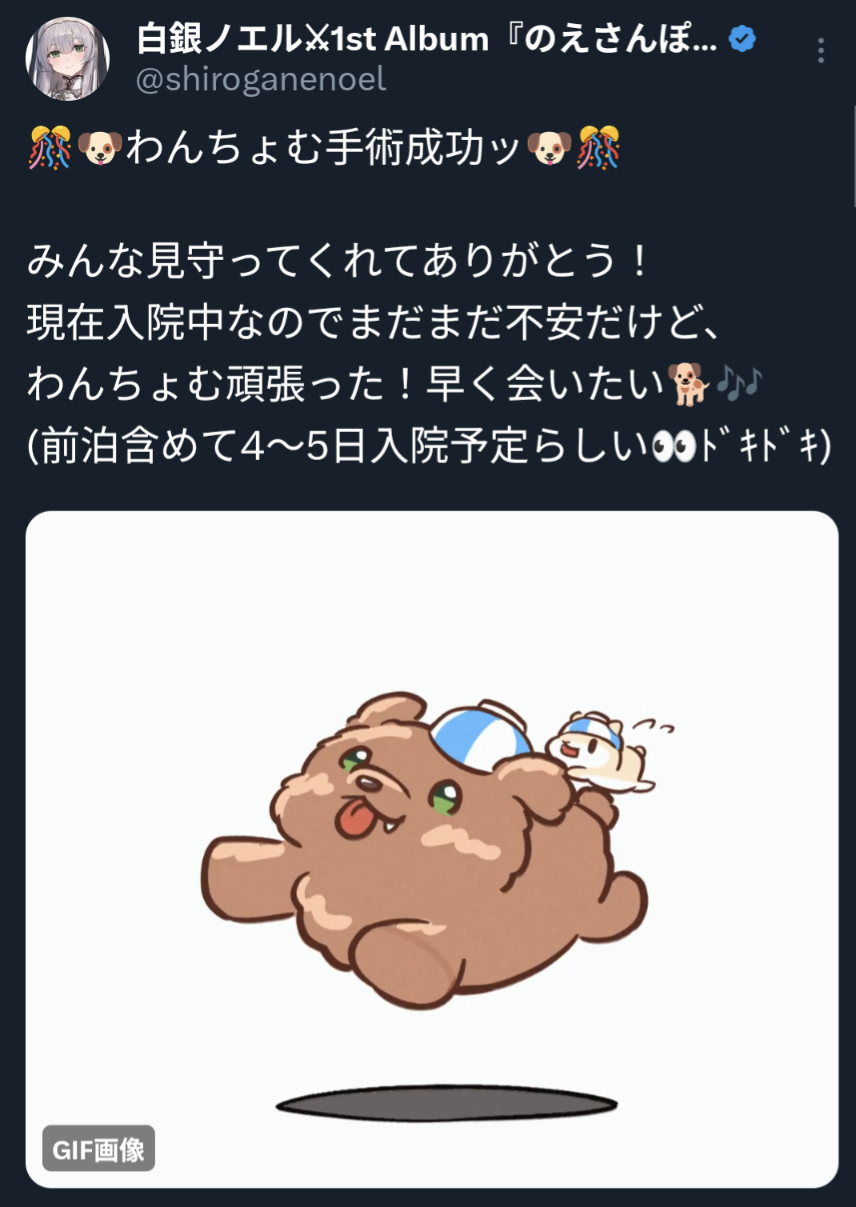Viewport: 856px width, 1207px height.
Task: Click the blue and white beach ball
Action: [477, 741]
